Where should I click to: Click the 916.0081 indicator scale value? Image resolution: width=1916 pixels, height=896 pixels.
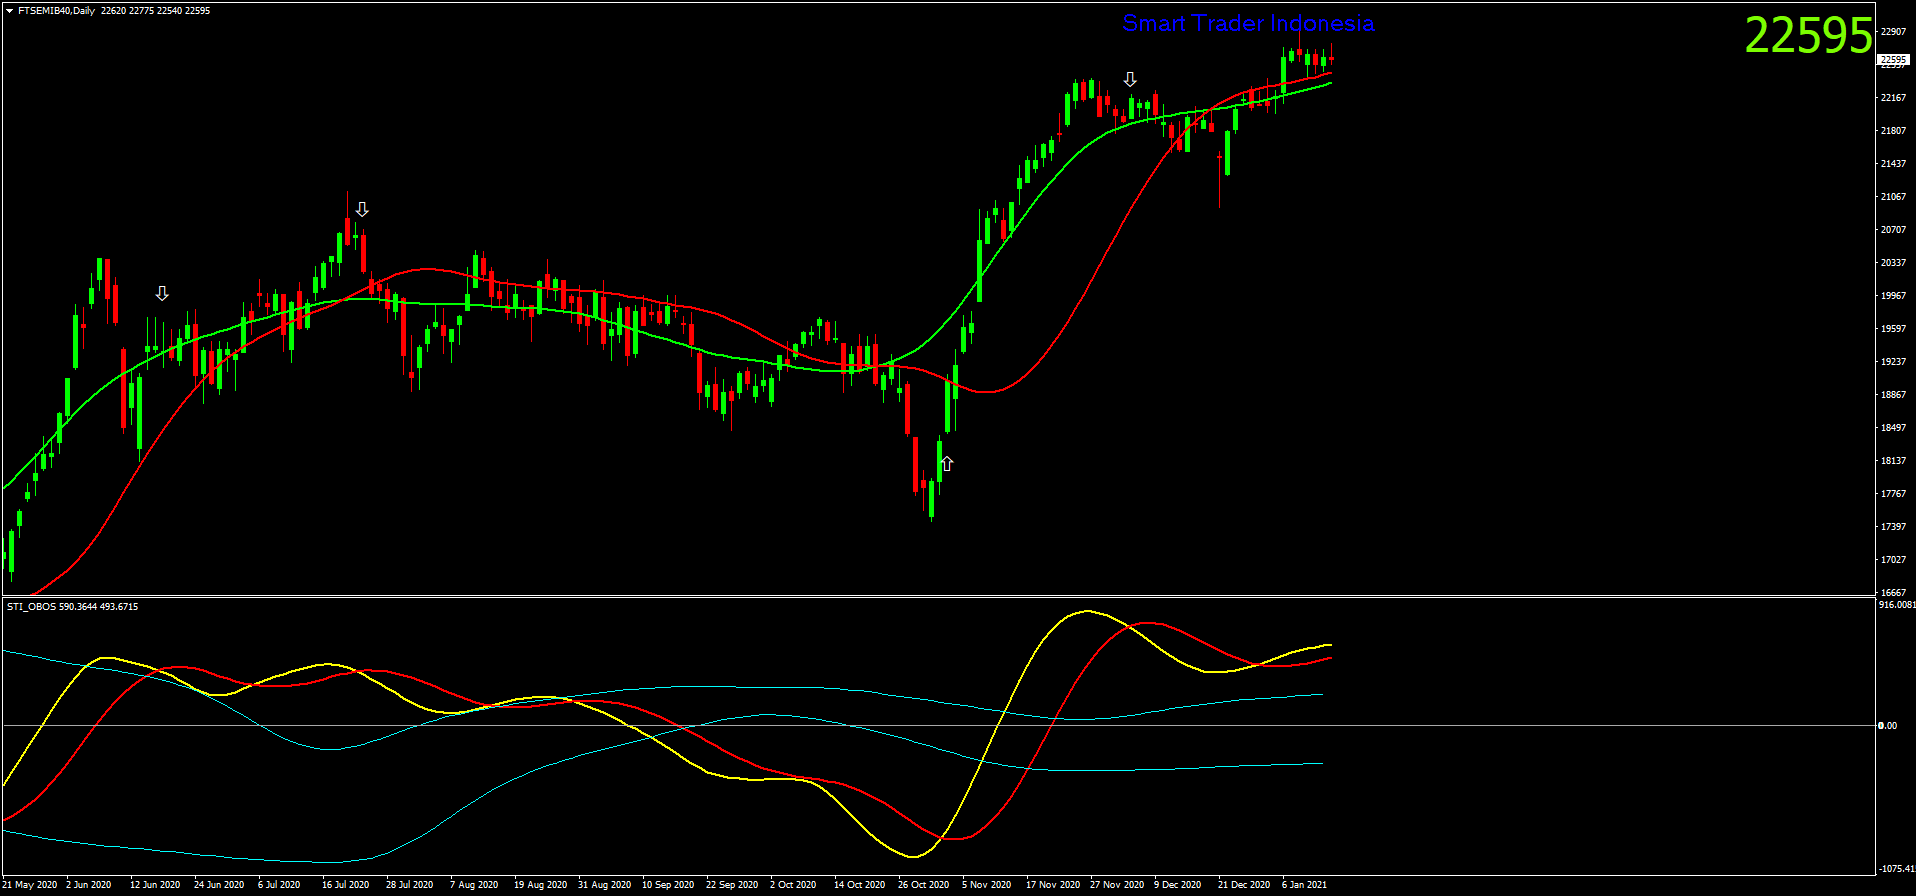tap(1897, 605)
